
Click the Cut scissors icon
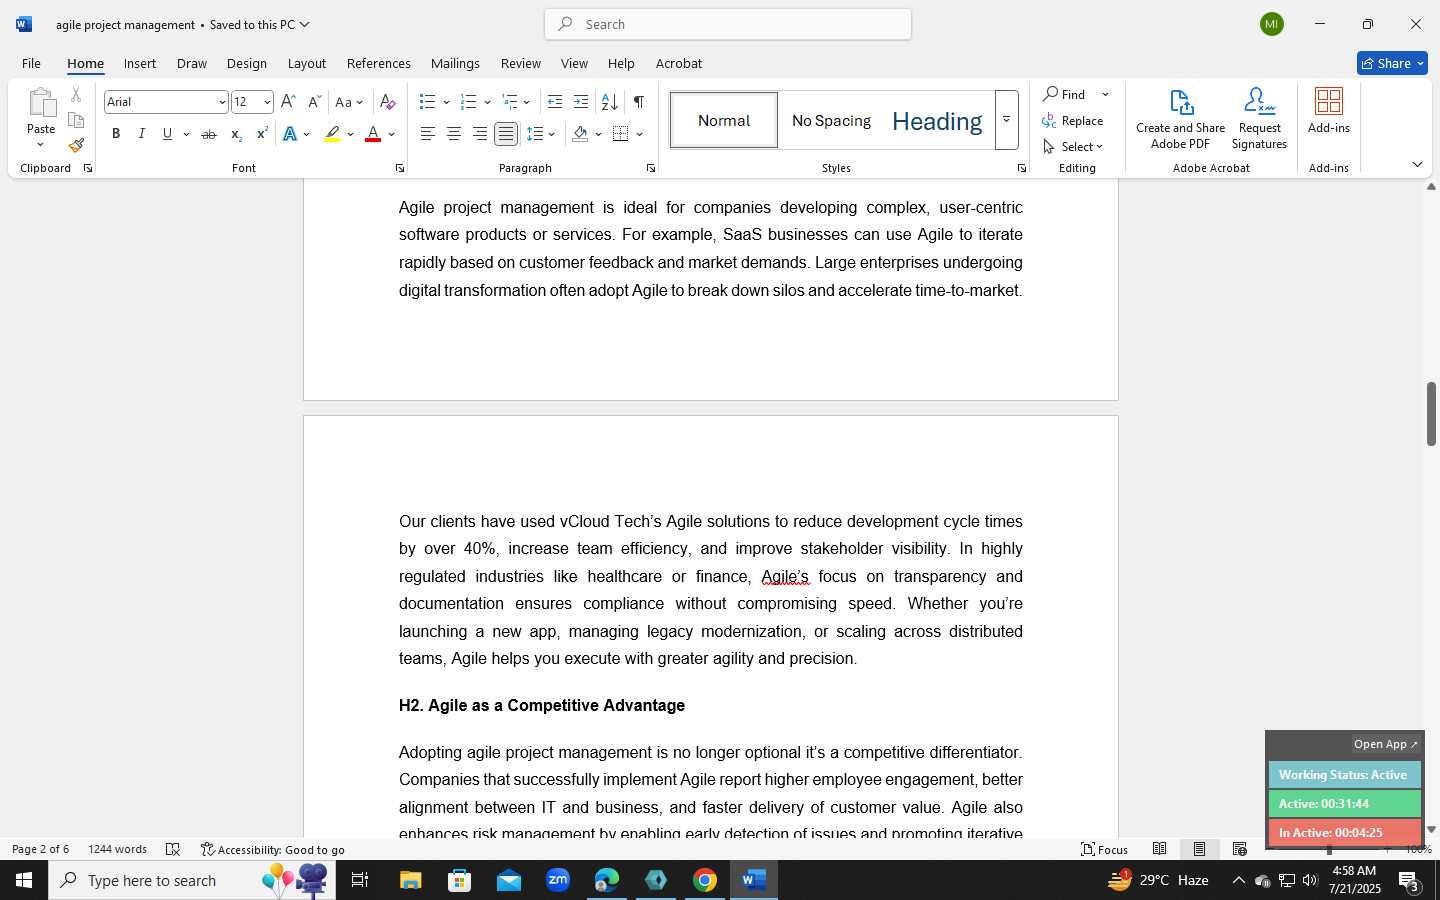point(76,95)
